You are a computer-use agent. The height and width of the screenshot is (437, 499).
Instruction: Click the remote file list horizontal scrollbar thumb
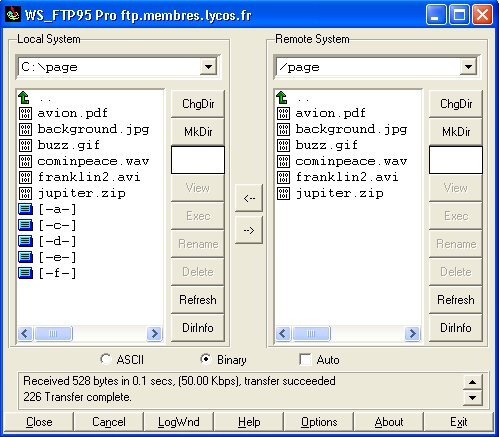pyautogui.click(x=311, y=333)
